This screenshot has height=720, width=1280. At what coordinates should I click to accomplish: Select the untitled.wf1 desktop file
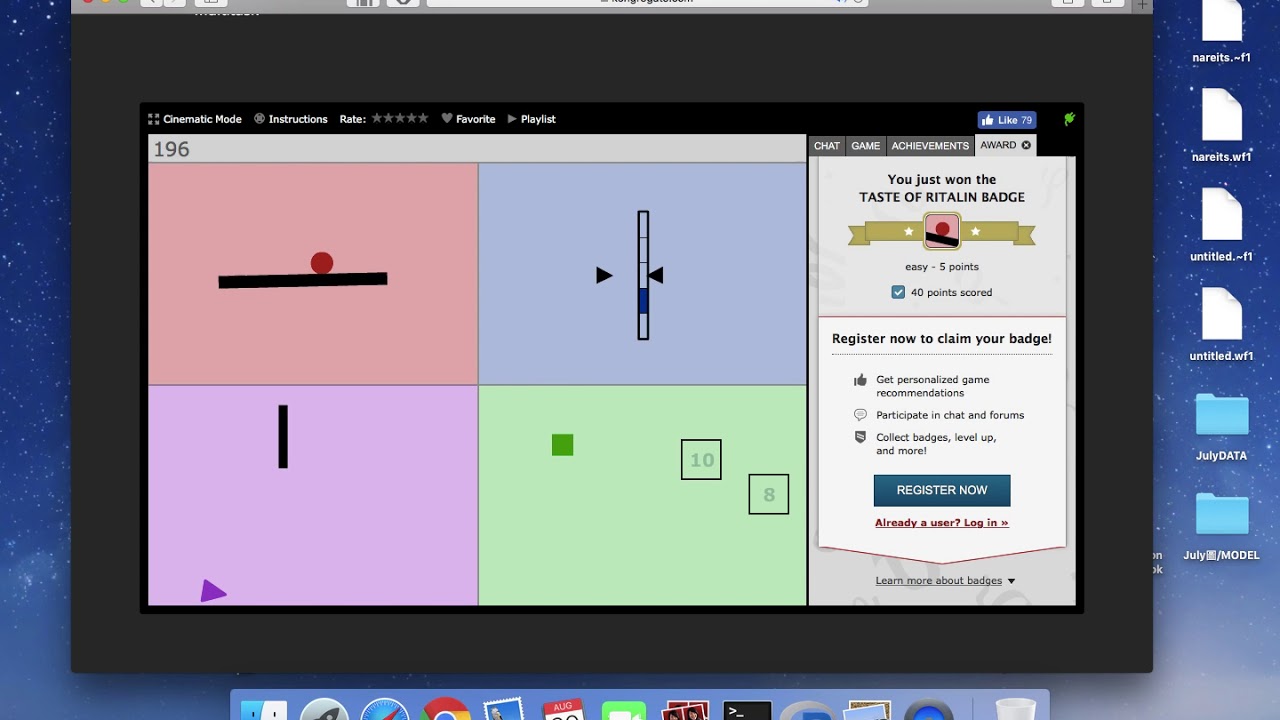click(1221, 325)
